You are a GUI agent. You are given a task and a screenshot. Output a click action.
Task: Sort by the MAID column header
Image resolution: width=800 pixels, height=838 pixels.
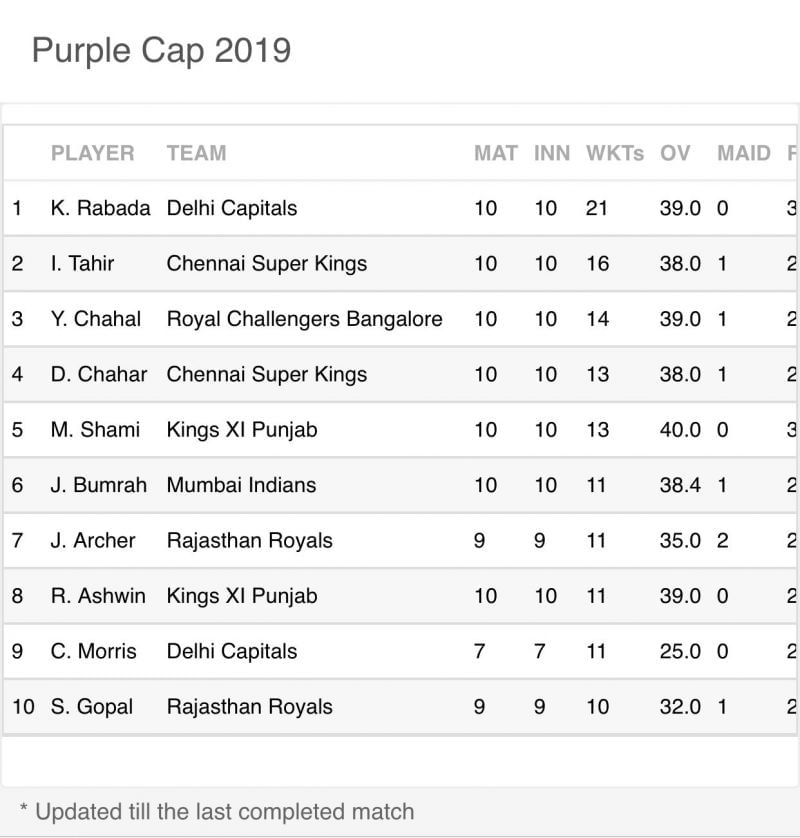point(744,153)
